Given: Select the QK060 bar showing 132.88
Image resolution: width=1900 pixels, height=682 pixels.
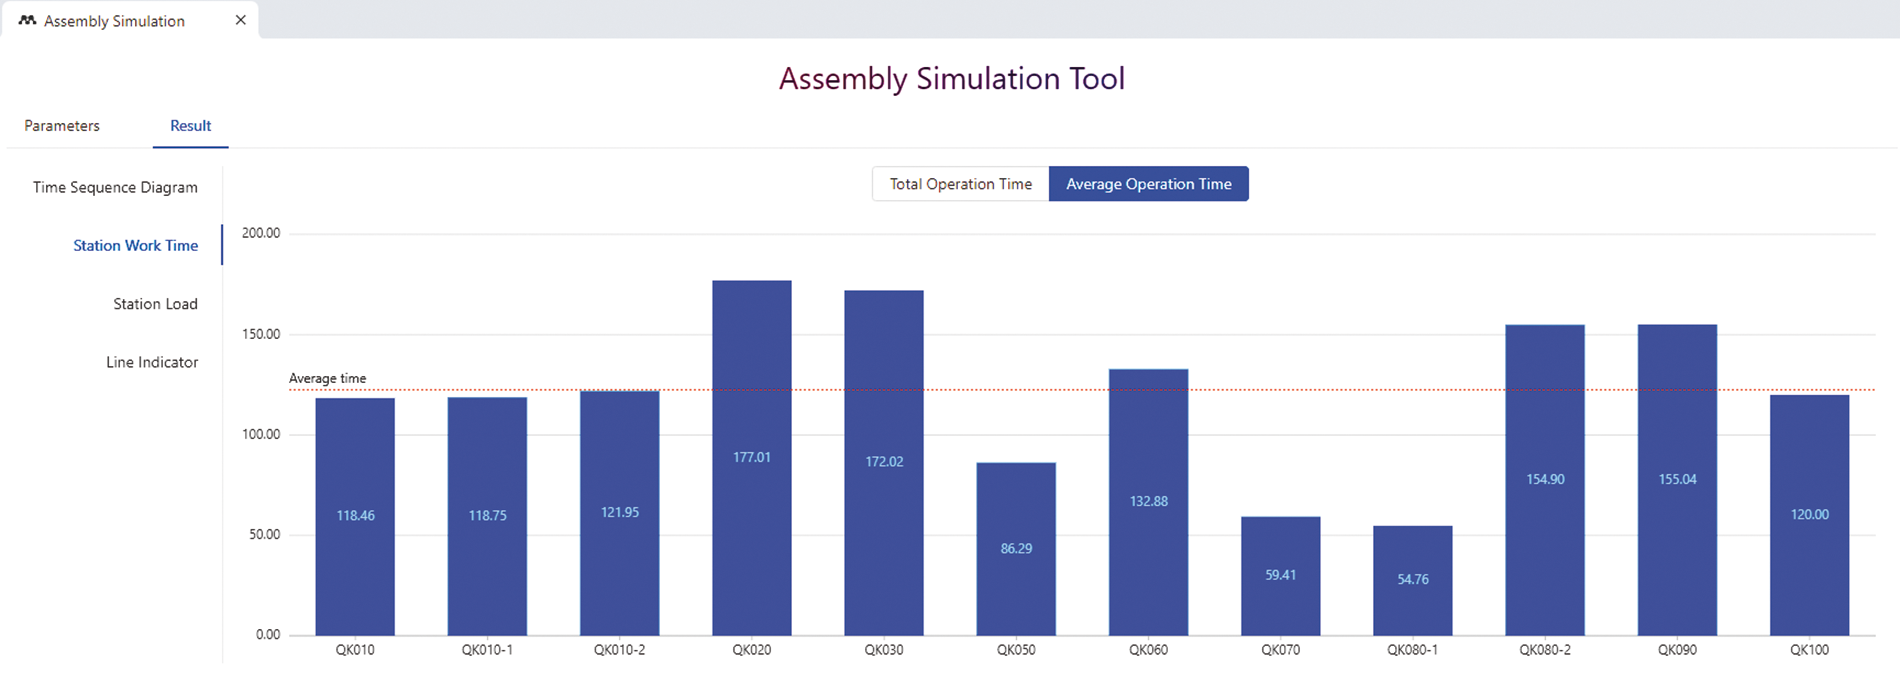Looking at the screenshot, I should pos(1148,501).
